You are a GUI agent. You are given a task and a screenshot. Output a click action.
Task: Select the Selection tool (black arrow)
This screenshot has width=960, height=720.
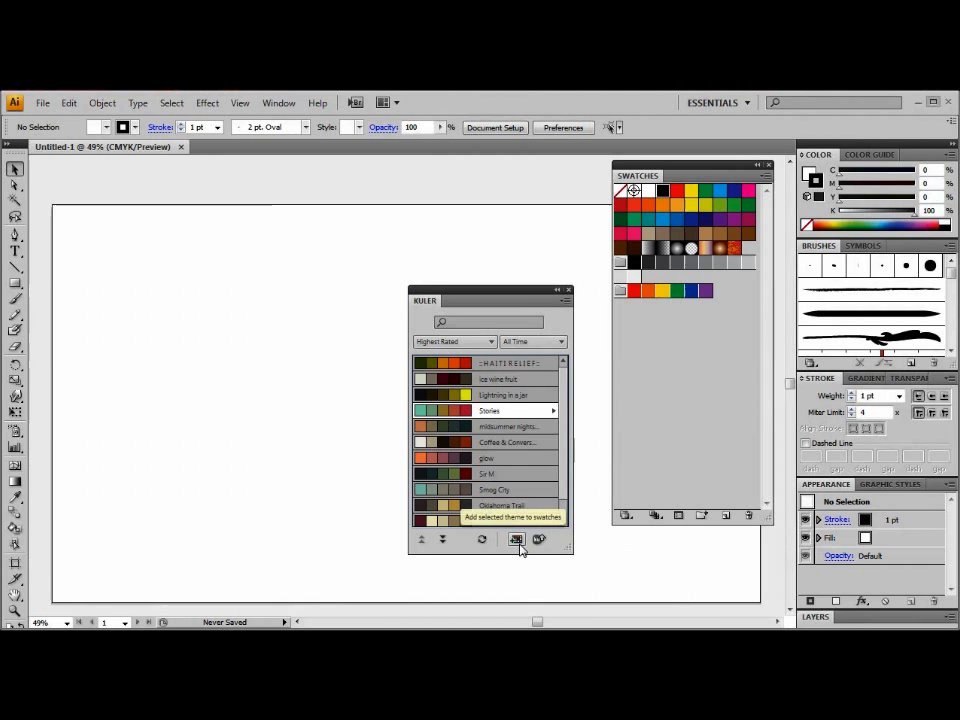[x=15, y=169]
